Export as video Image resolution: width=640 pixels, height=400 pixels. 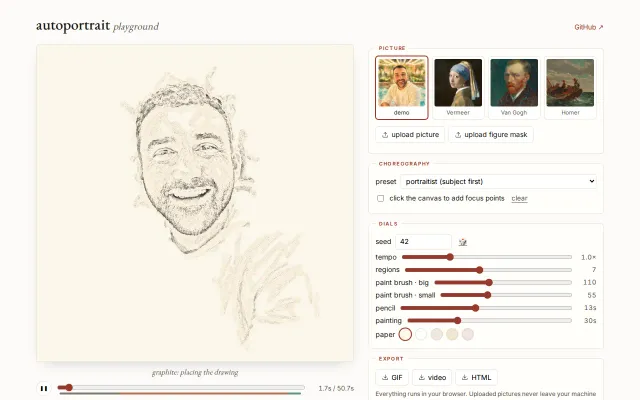(x=432, y=378)
